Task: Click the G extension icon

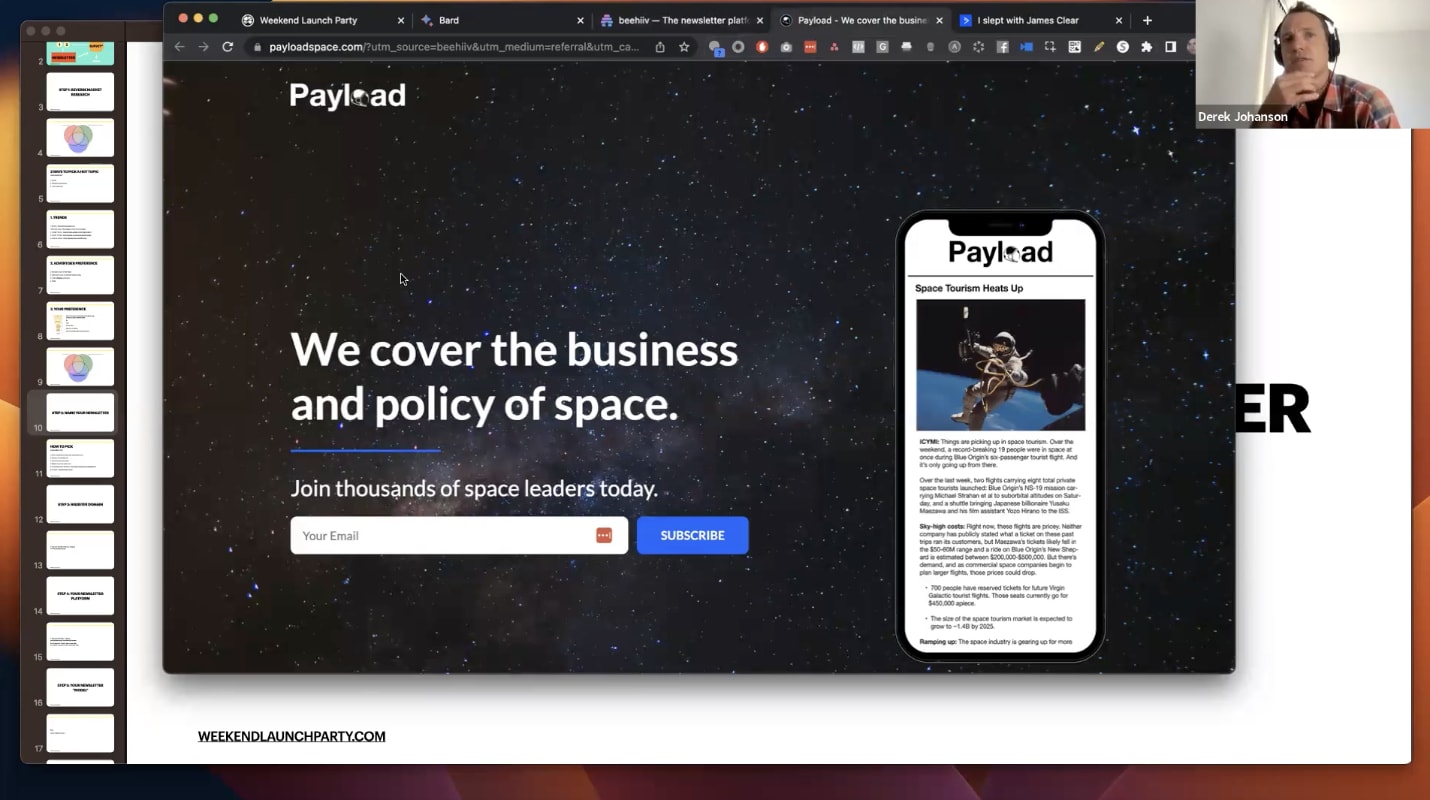Action: tap(882, 47)
